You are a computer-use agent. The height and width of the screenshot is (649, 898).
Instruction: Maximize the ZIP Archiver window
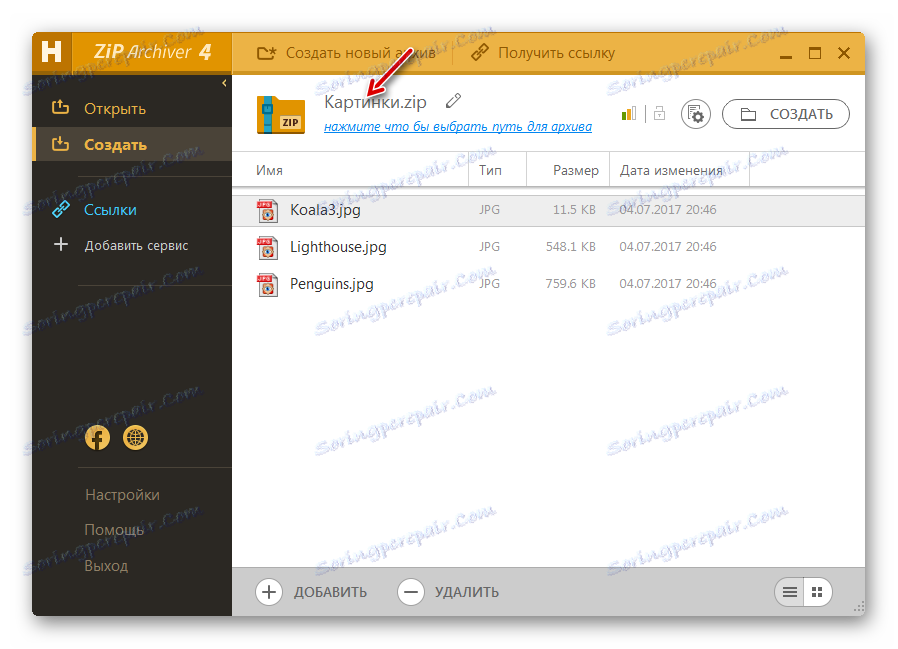pyautogui.click(x=815, y=53)
